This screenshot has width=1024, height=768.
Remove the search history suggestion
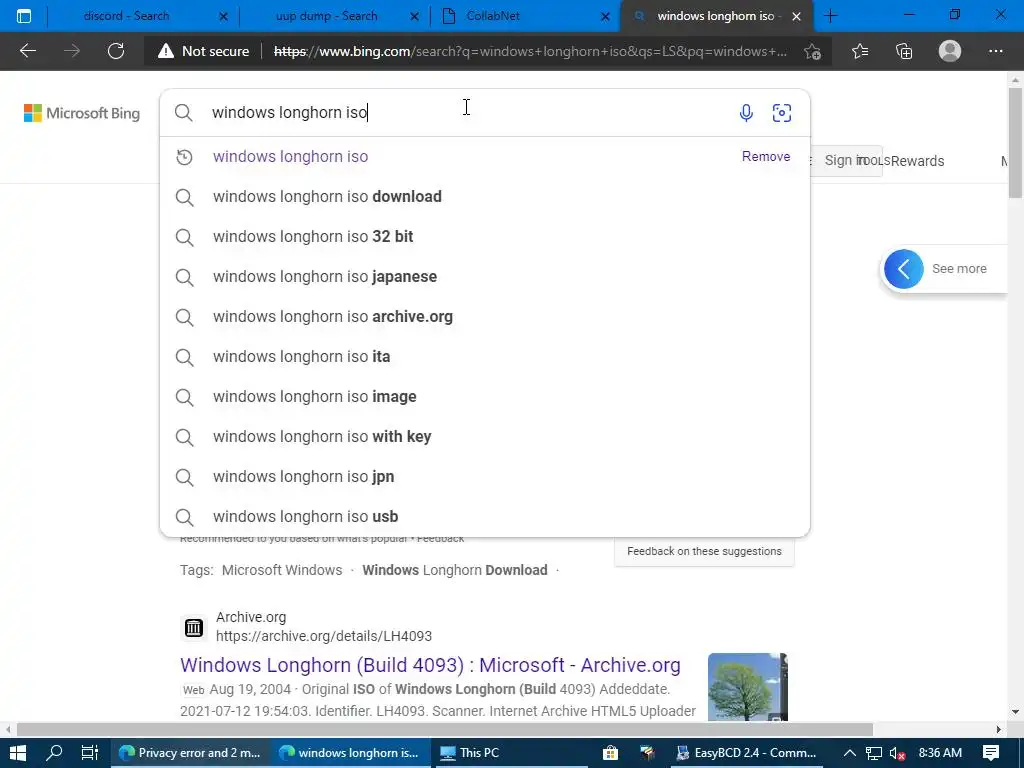coord(765,157)
